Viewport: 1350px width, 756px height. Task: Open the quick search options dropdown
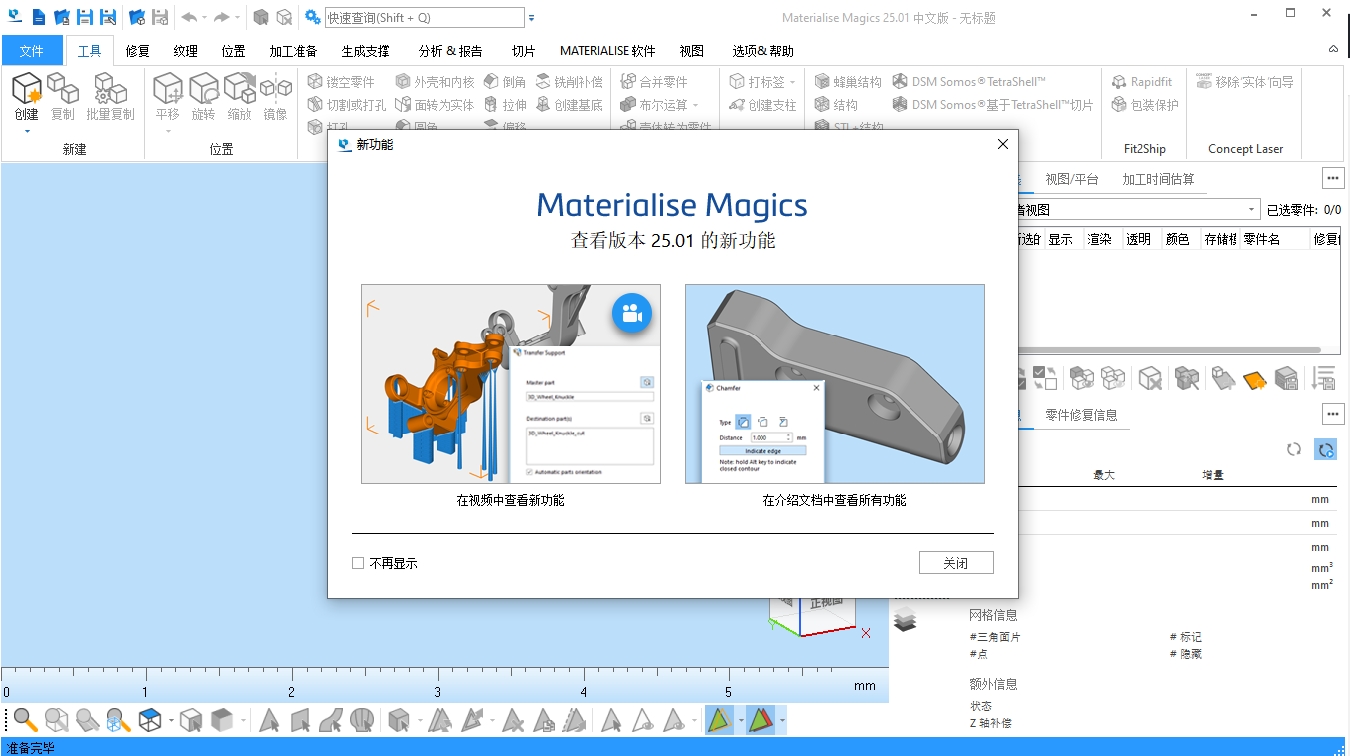coord(533,17)
